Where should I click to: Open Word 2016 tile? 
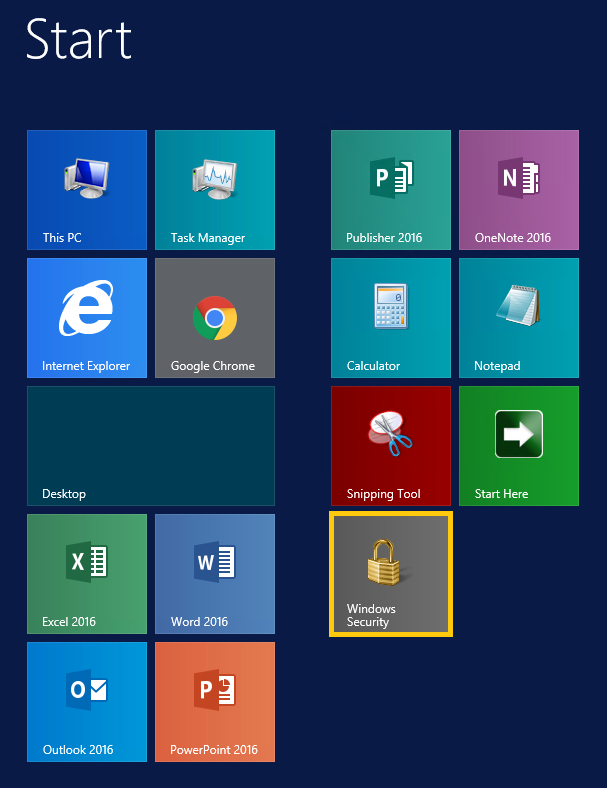[215, 574]
